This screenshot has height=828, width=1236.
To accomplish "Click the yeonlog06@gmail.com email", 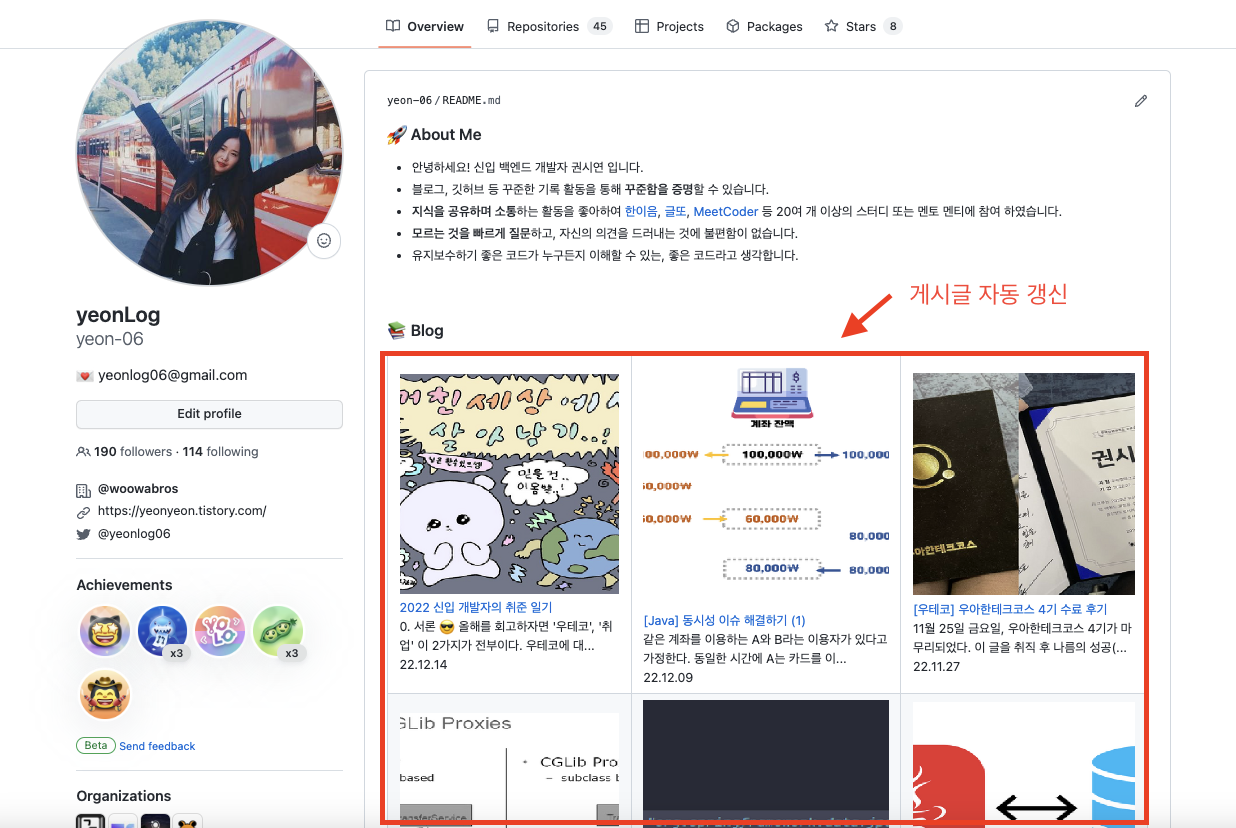I will [x=173, y=376].
